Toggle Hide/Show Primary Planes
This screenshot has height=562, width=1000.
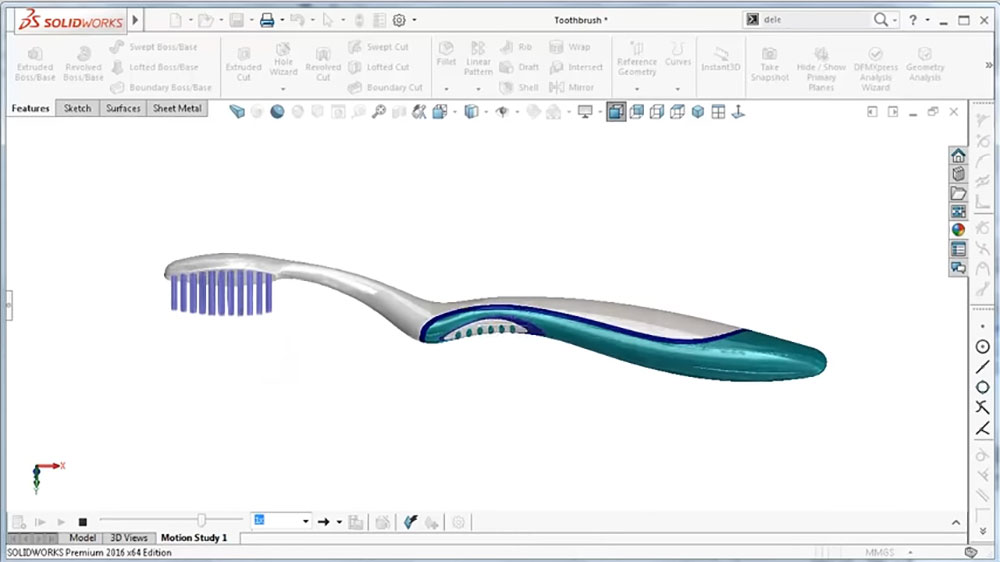tap(821, 68)
